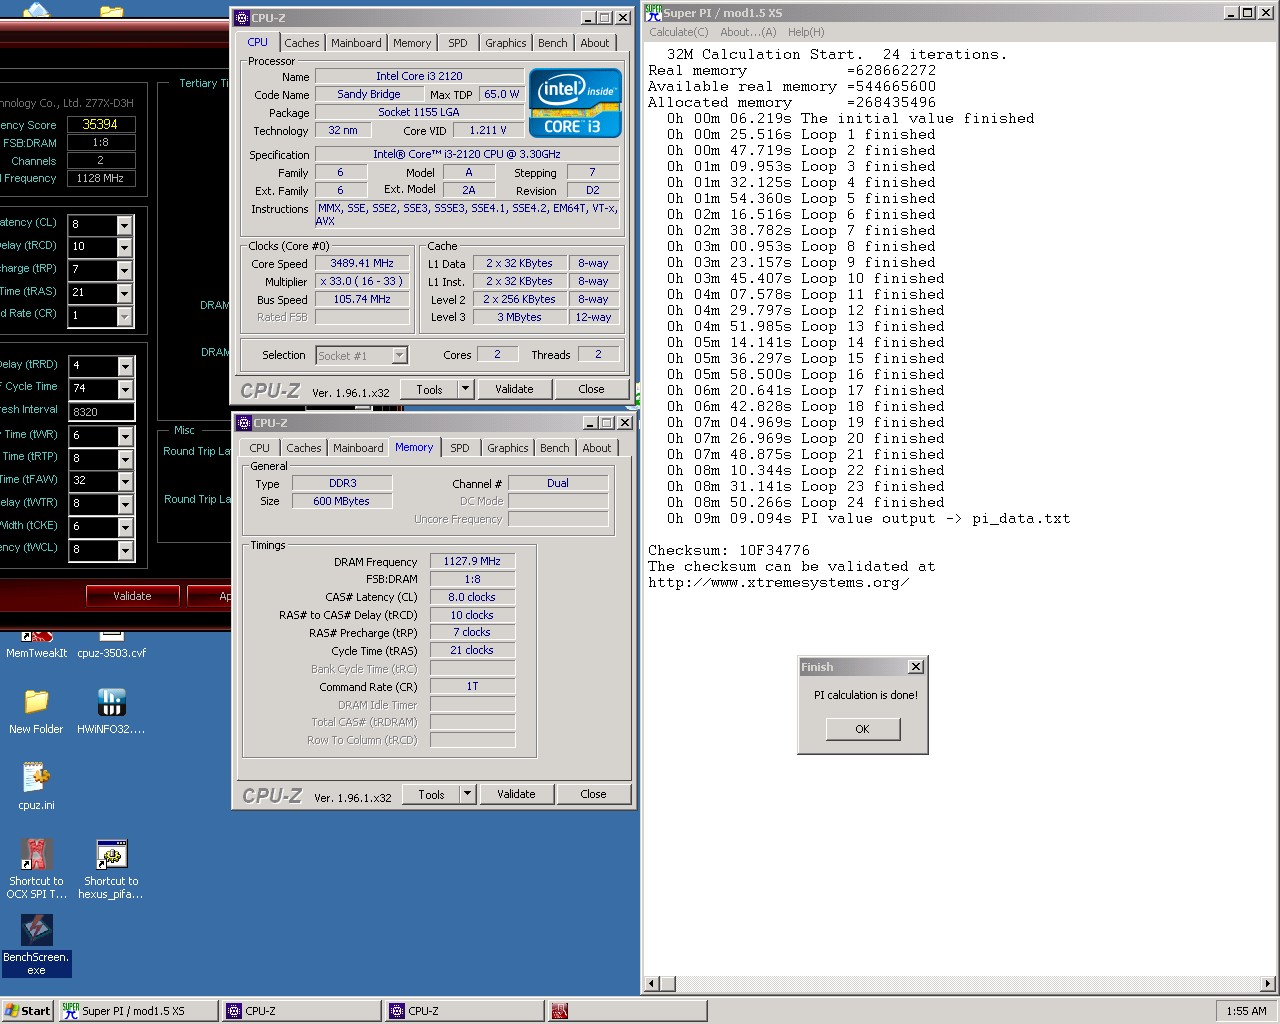Click the Core Speed value 3489.41 MHz
The width and height of the screenshot is (1280, 1024).
tap(362, 263)
